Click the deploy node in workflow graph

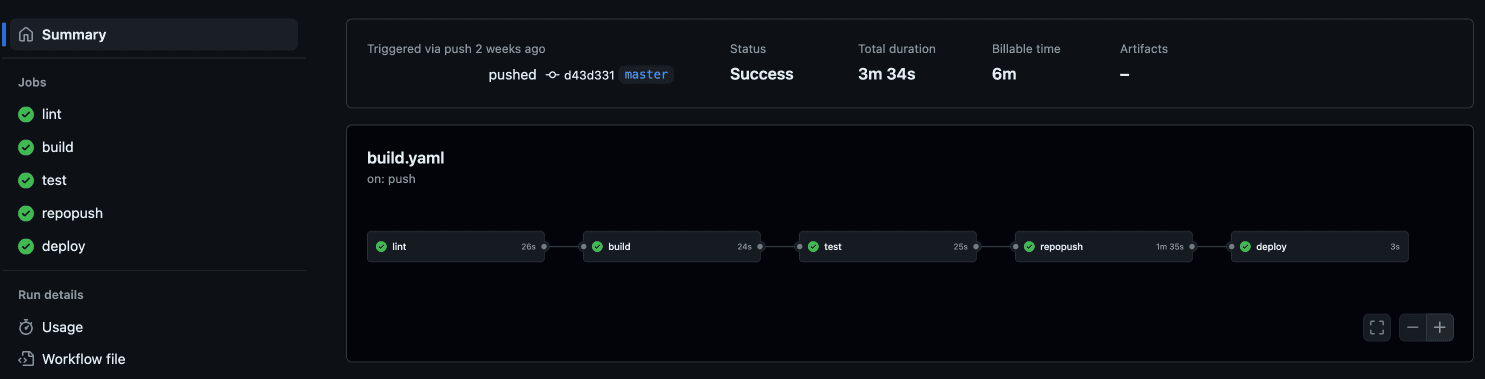(1320, 246)
